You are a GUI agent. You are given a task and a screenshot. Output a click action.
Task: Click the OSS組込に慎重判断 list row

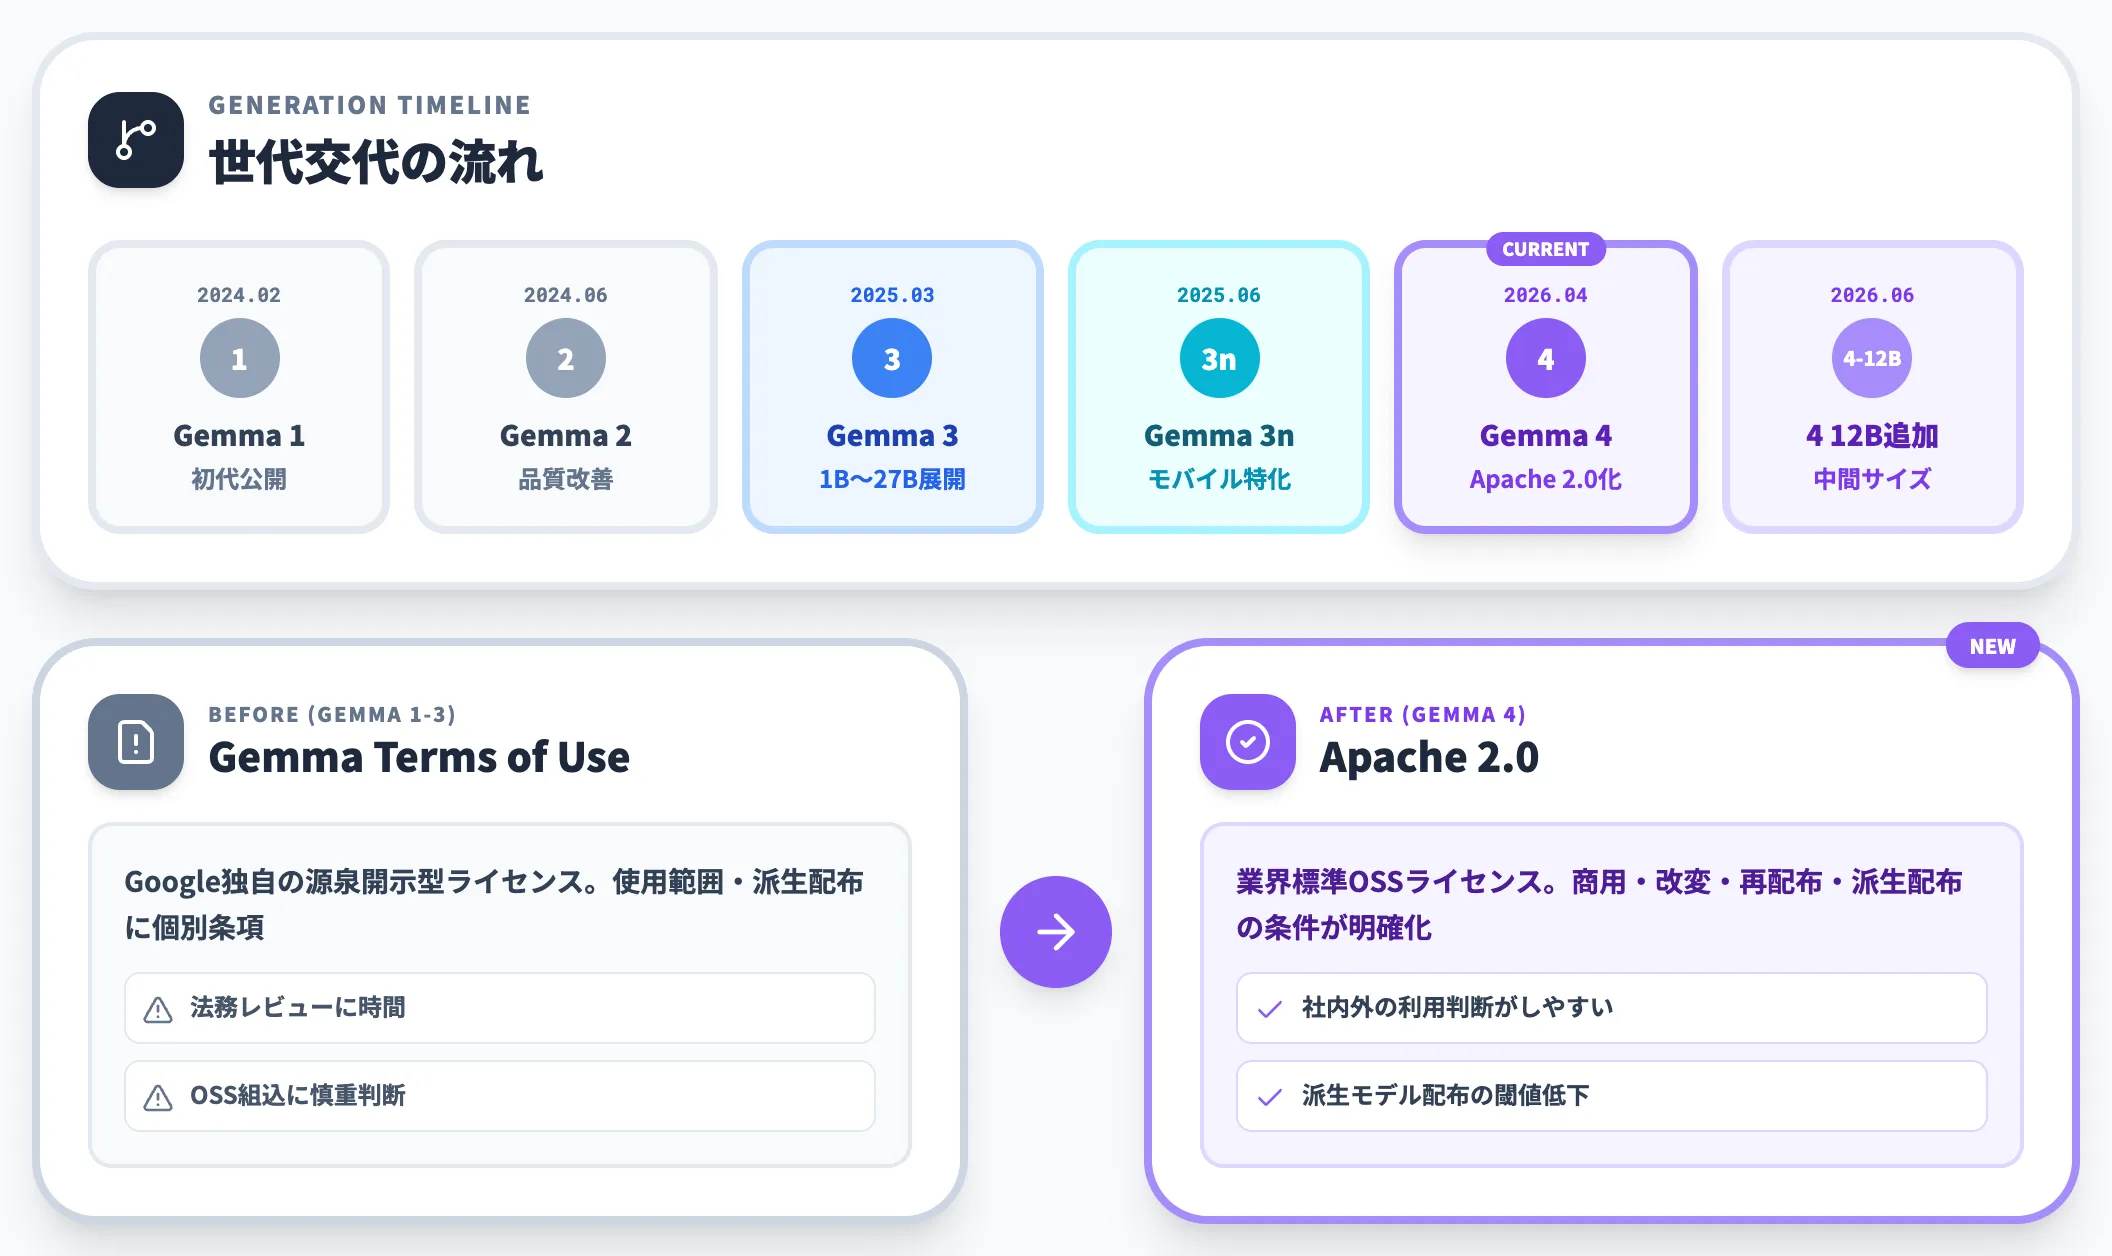[x=500, y=1096]
